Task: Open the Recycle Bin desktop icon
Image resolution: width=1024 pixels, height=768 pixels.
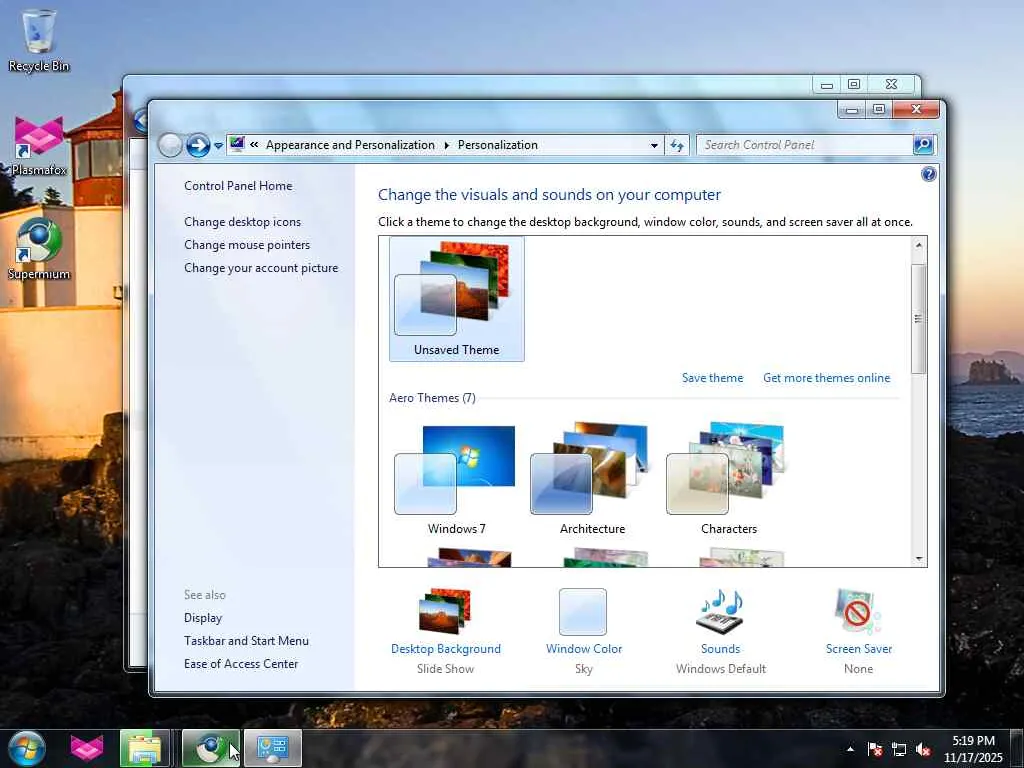Action: (39, 40)
